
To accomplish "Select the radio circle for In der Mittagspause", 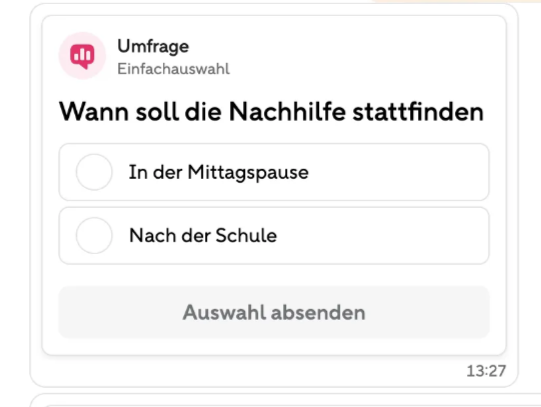I will (94, 172).
